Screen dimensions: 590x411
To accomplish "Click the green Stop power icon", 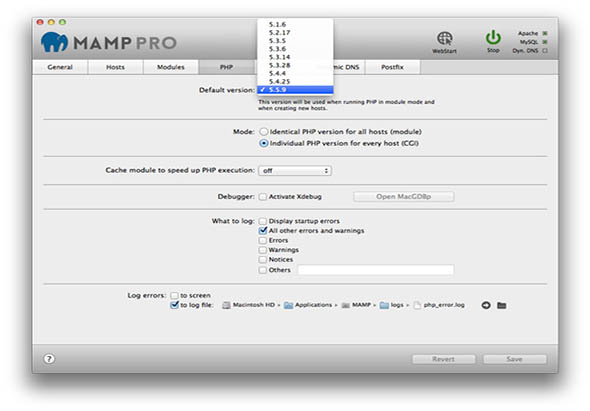I will [493, 38].
